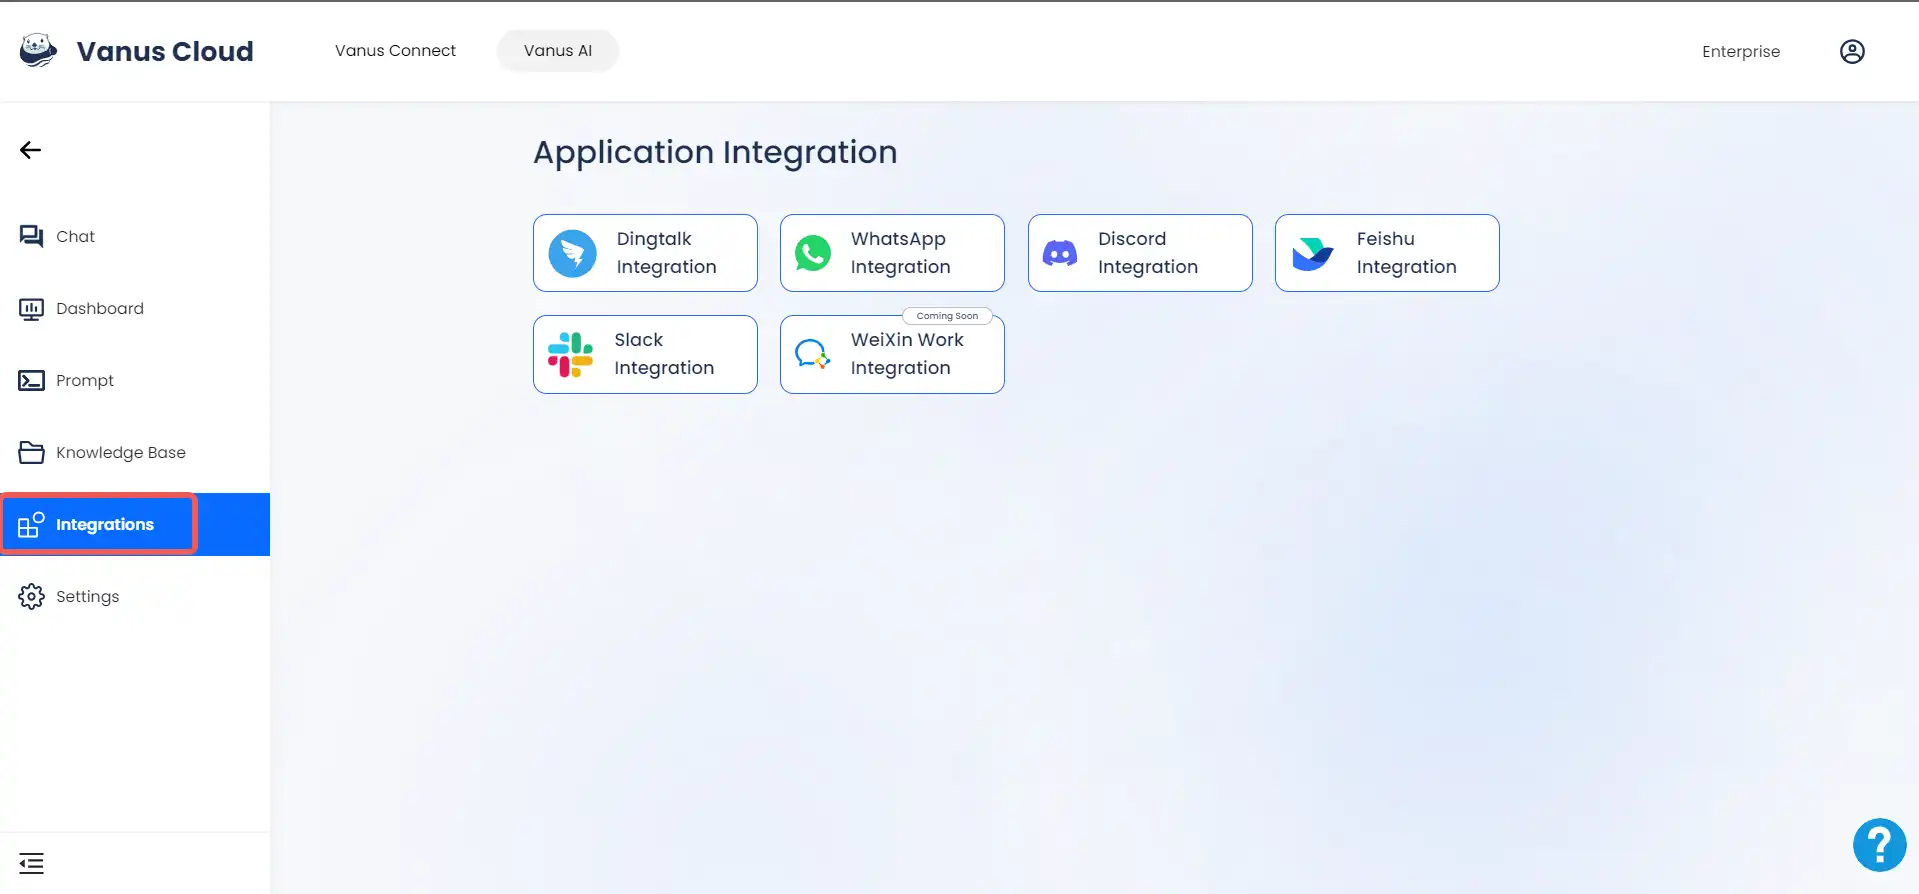Open Chat from the sidebar
The image size is (1919, 894).
click(x=135, y=236)
